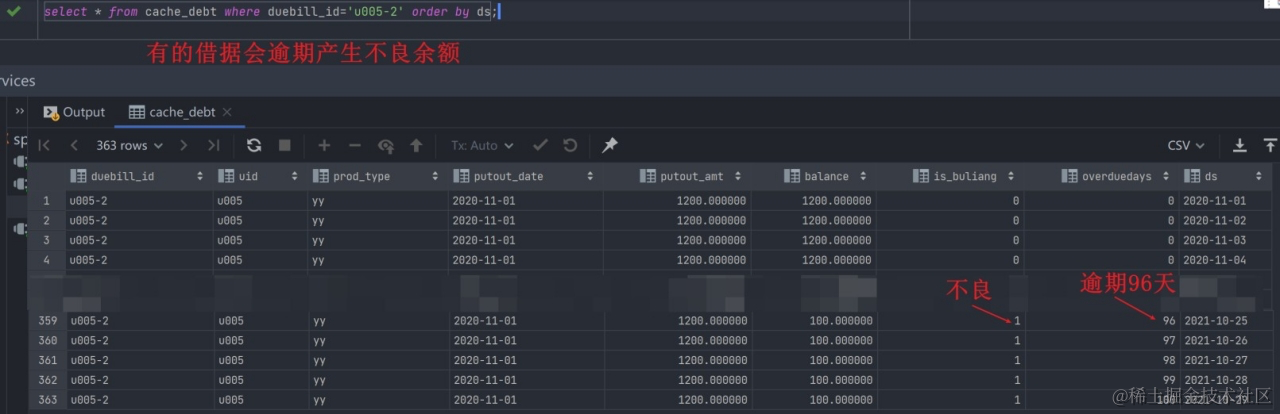This screenshot has height=414, width=1280.
Task: Open the 363 rows page size dropdown
Action: pos(129,145)
